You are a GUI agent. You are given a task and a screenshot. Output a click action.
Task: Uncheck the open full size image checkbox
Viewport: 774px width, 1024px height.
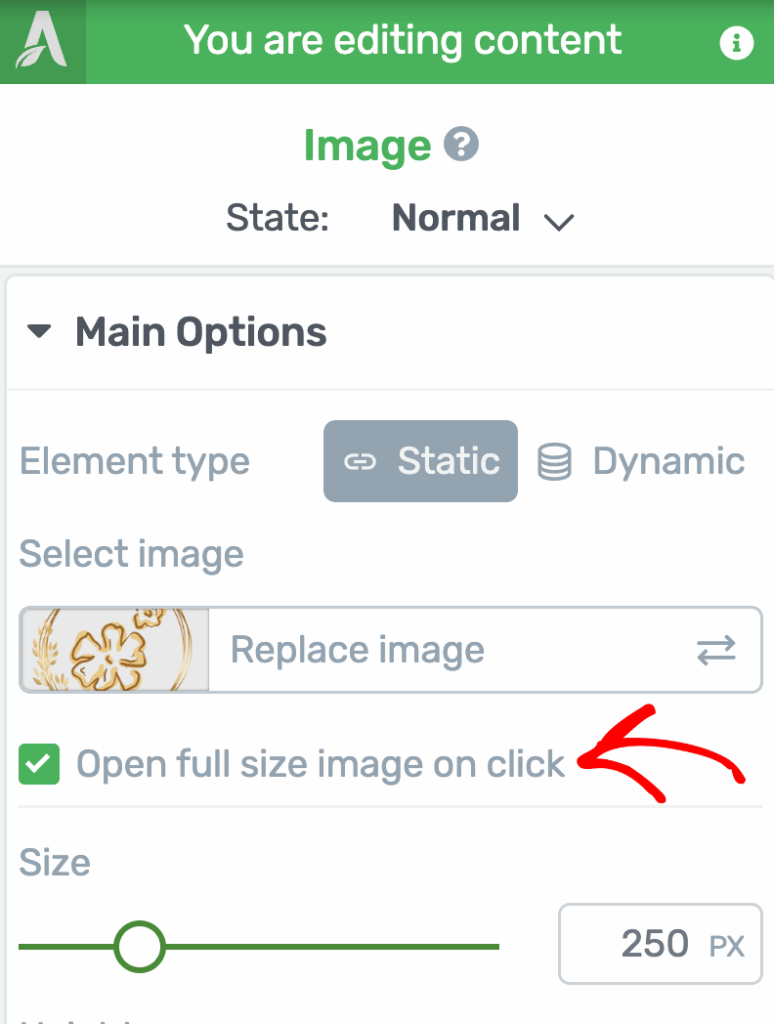tap(40, 766)
